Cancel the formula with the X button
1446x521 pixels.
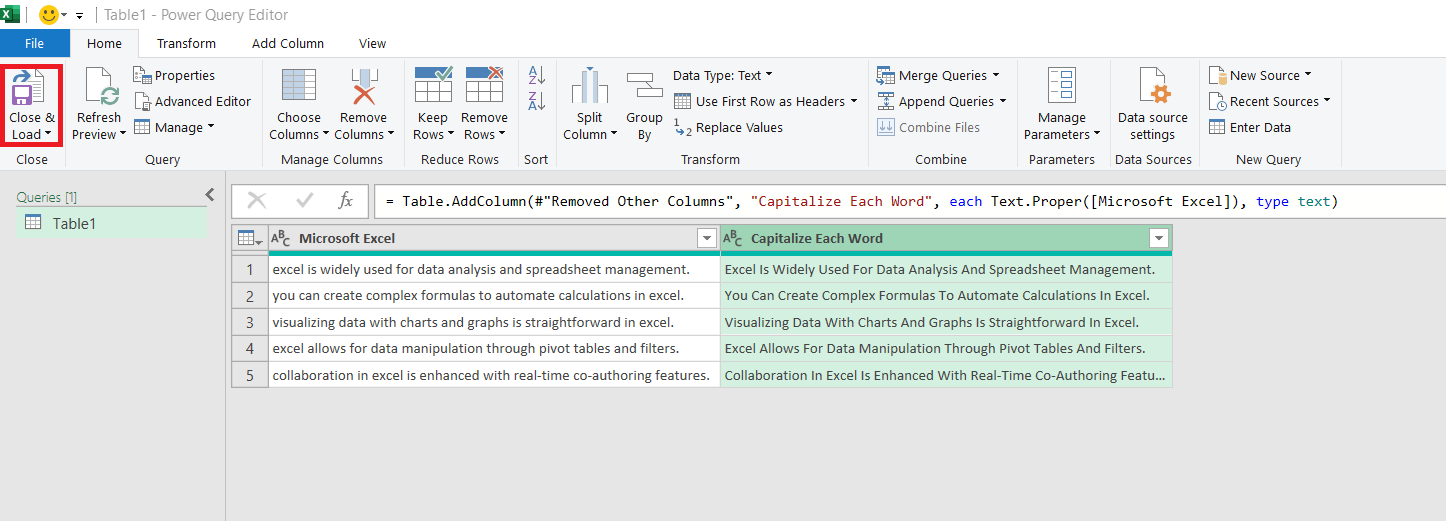[256, 201]
